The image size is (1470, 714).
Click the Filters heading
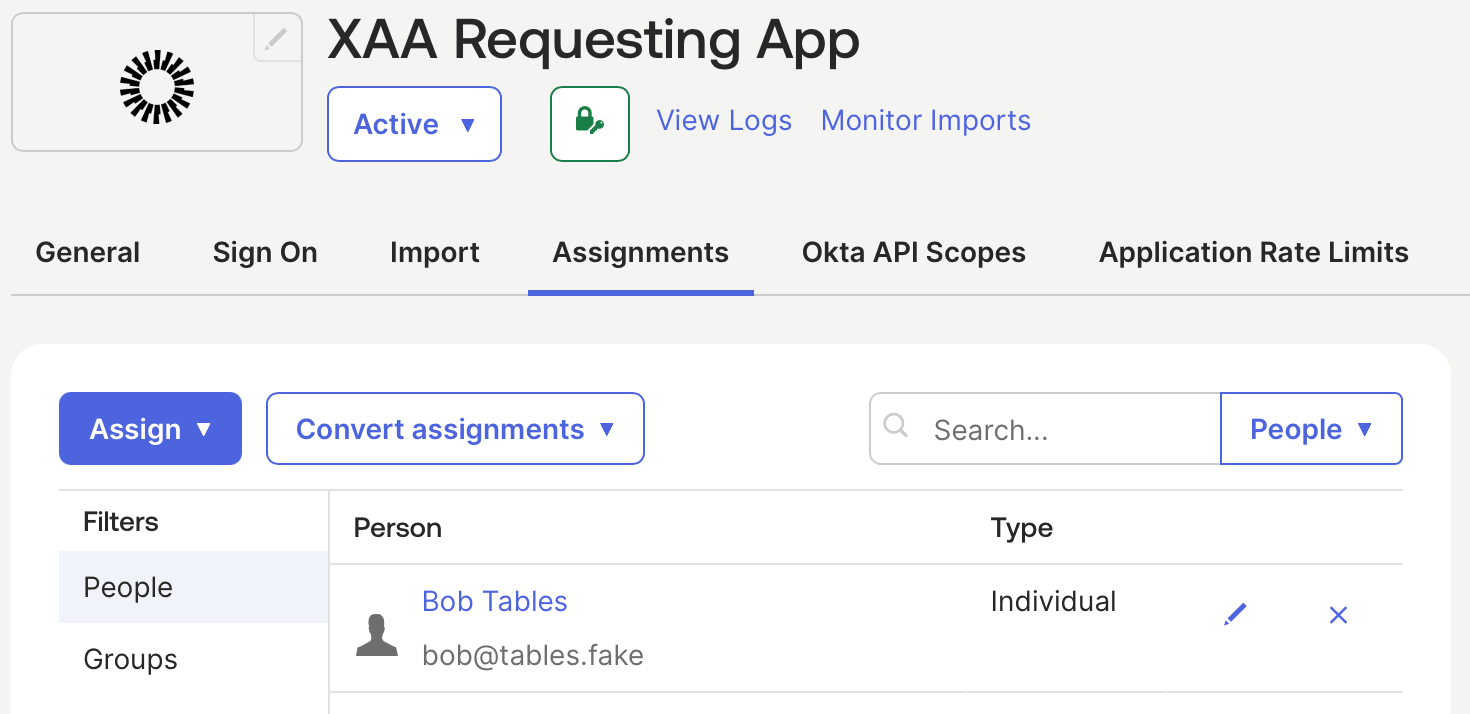tap(121, 522)
